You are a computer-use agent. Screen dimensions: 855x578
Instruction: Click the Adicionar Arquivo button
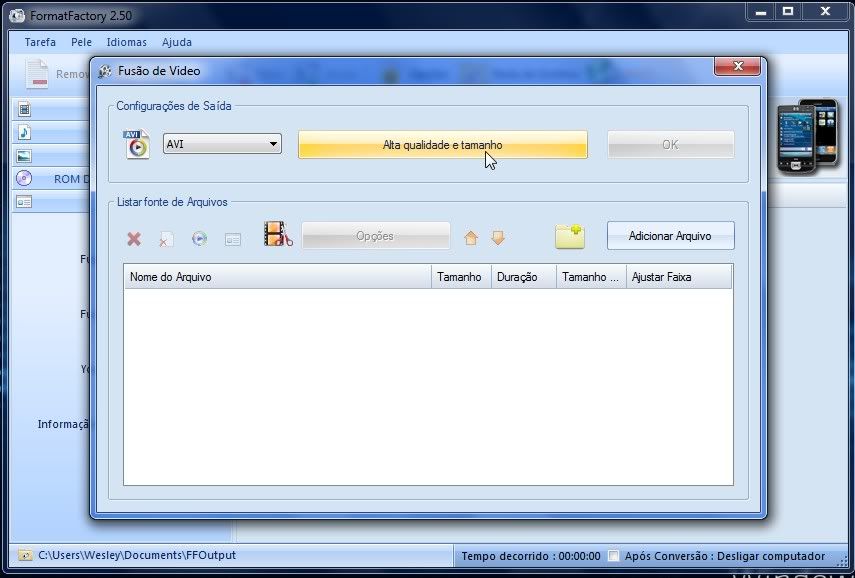(670, 236)
